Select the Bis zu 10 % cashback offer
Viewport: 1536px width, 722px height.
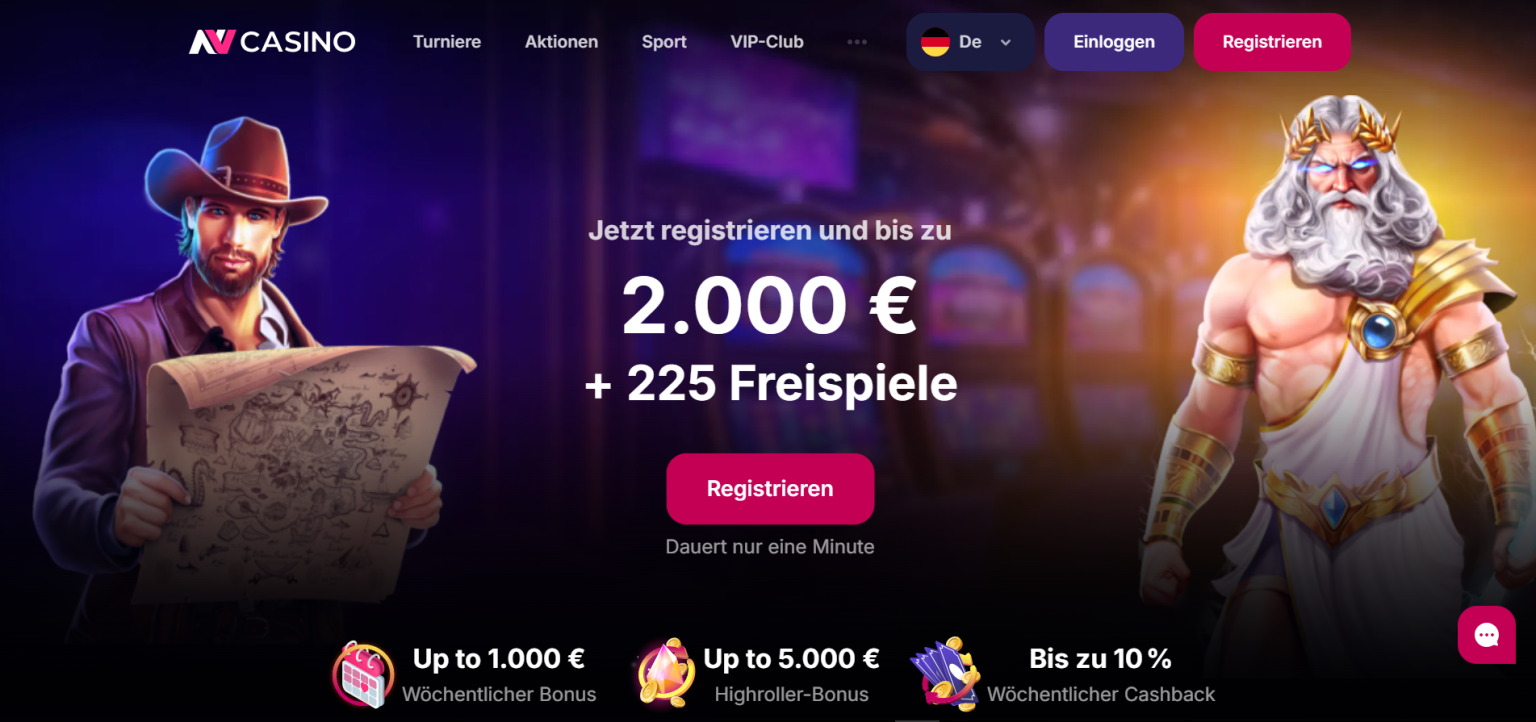1100,675
